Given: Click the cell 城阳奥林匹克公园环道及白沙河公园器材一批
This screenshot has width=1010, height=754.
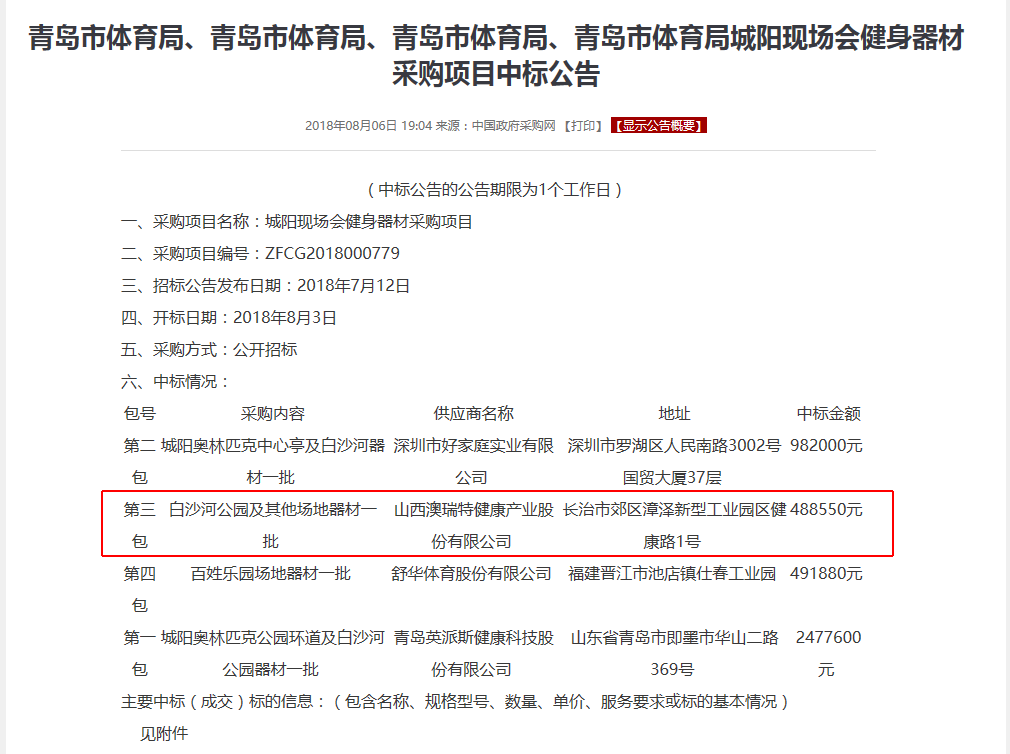Looking at the screenshot, I should (x=272, y=654).
